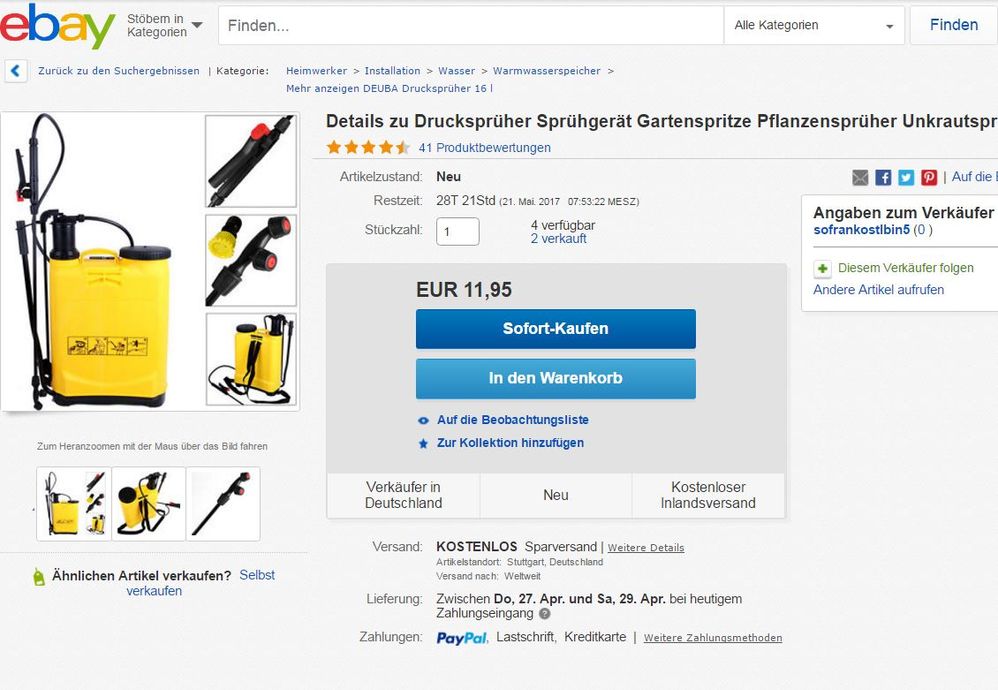This screenshot has width=998, height=690.
Task: Email this listing via the envelope icon
Action: (x=860, y=177)
